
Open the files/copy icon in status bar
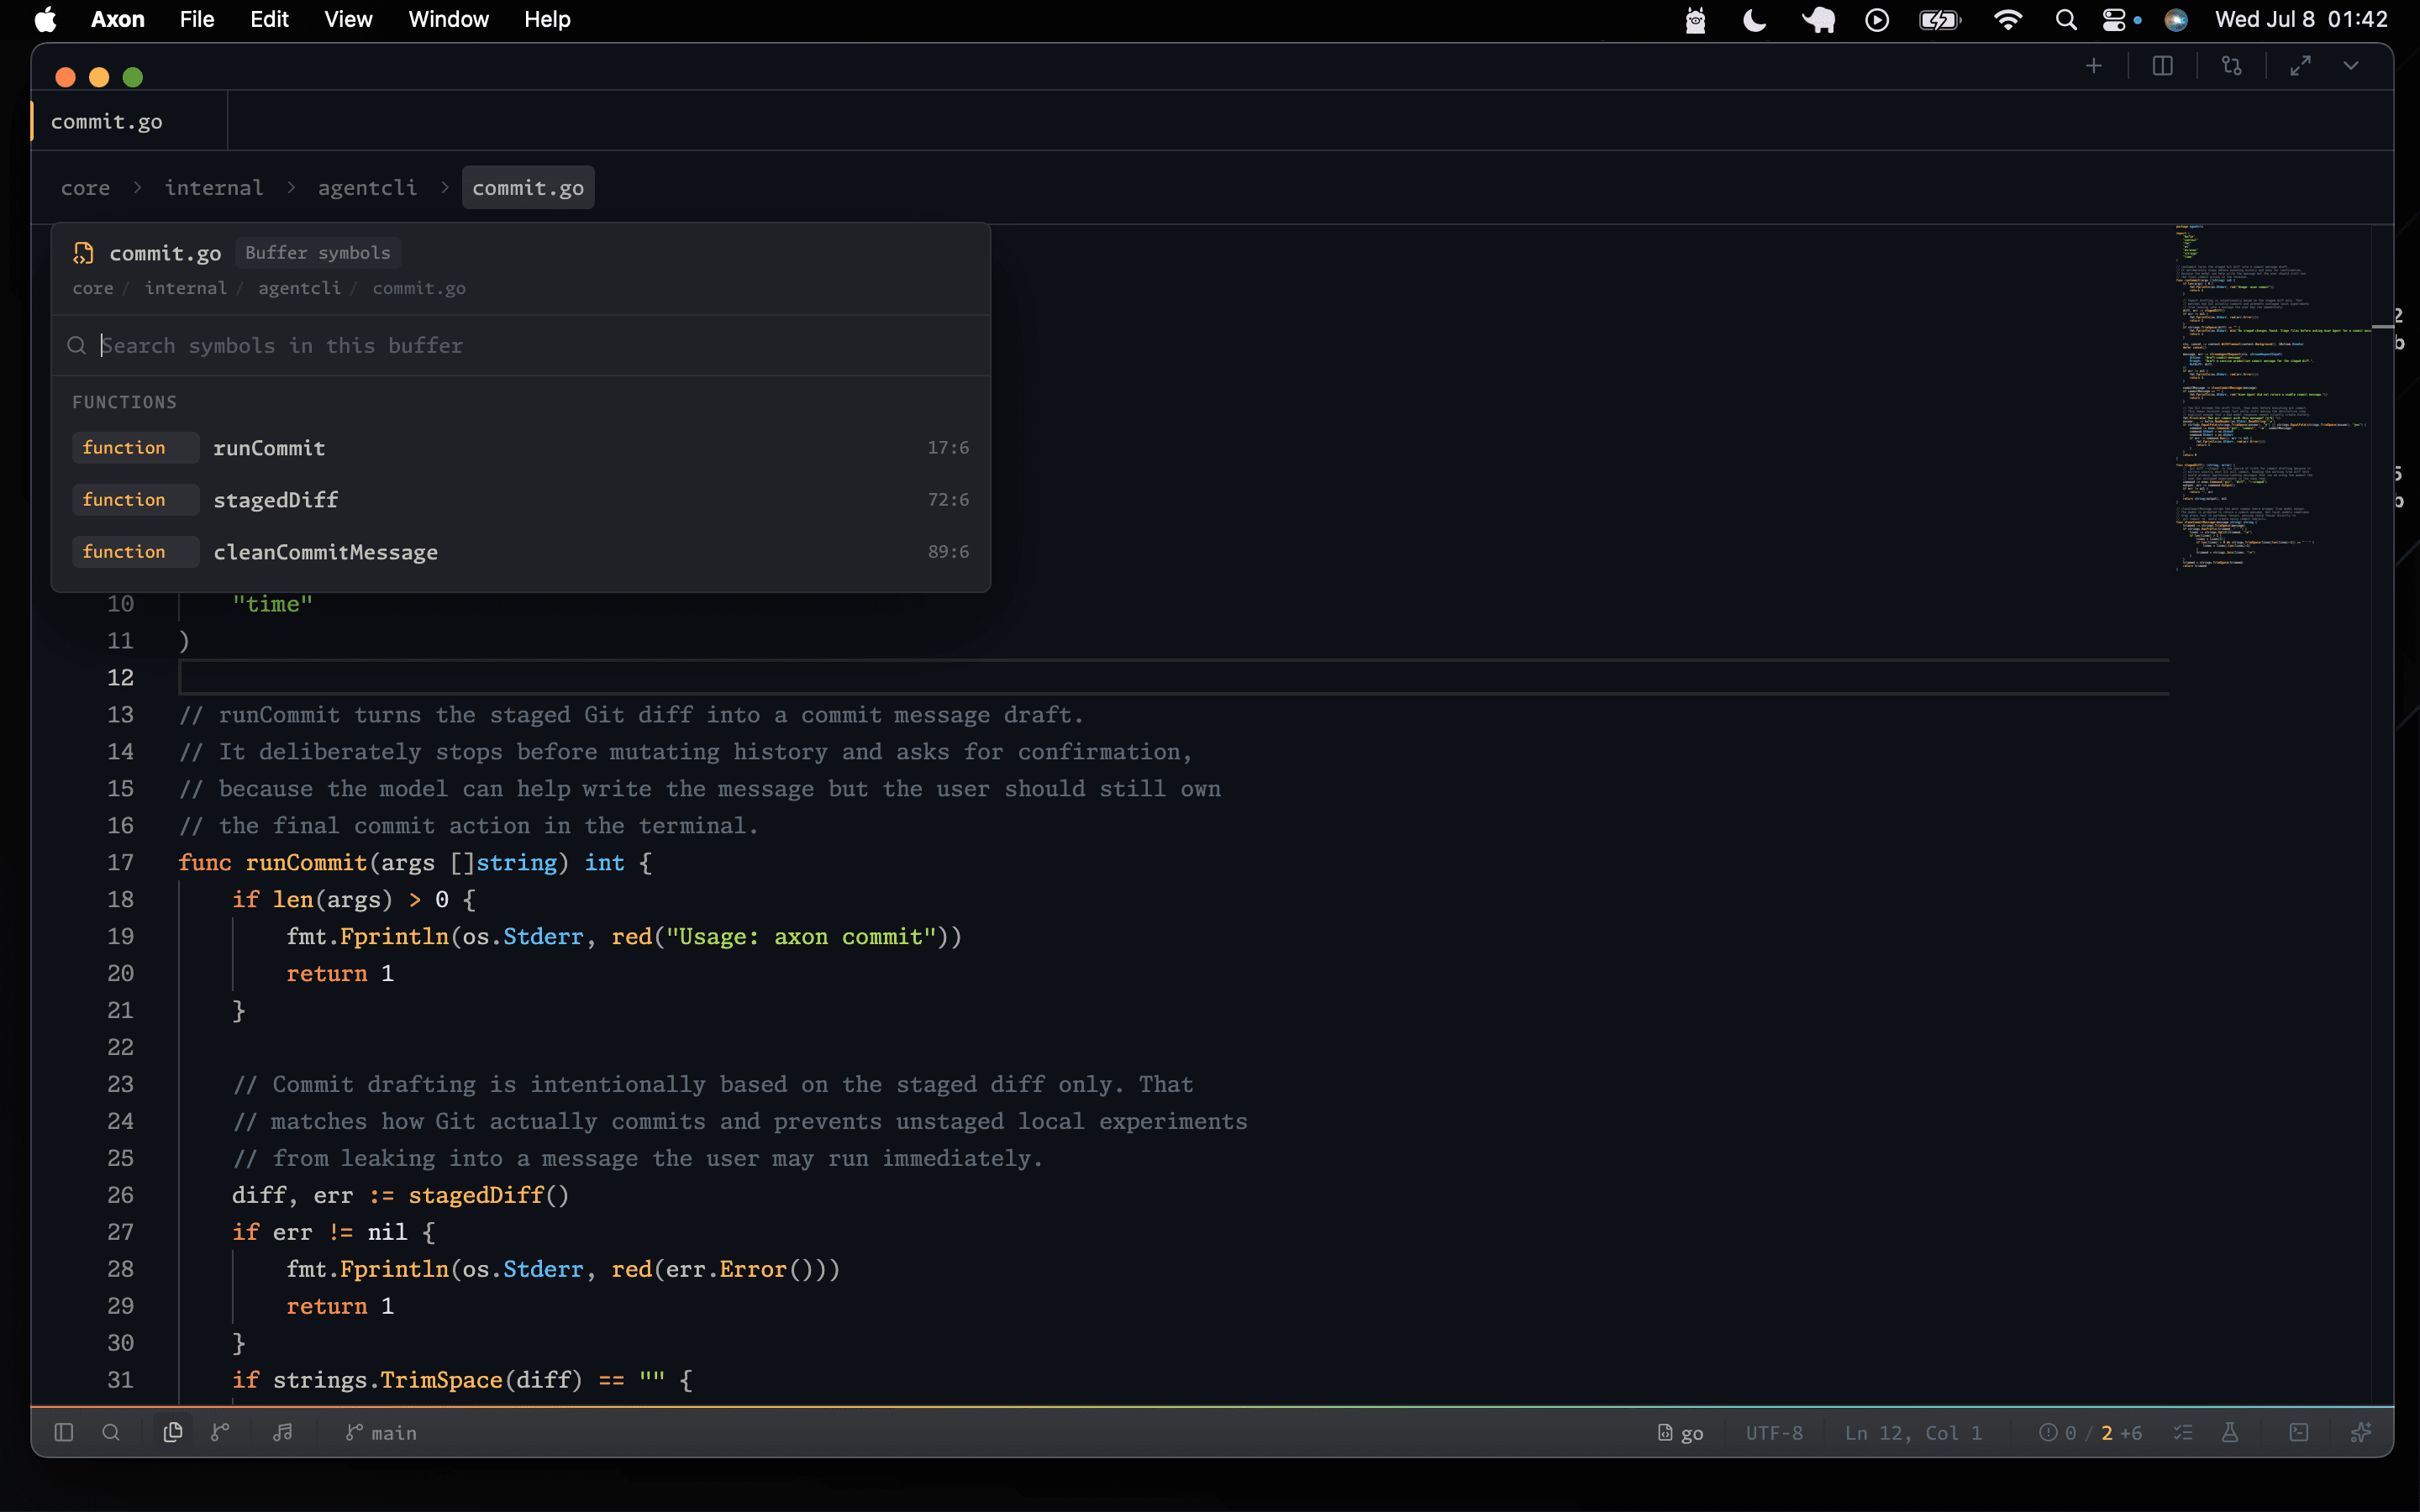click(x=172, y=1432)
